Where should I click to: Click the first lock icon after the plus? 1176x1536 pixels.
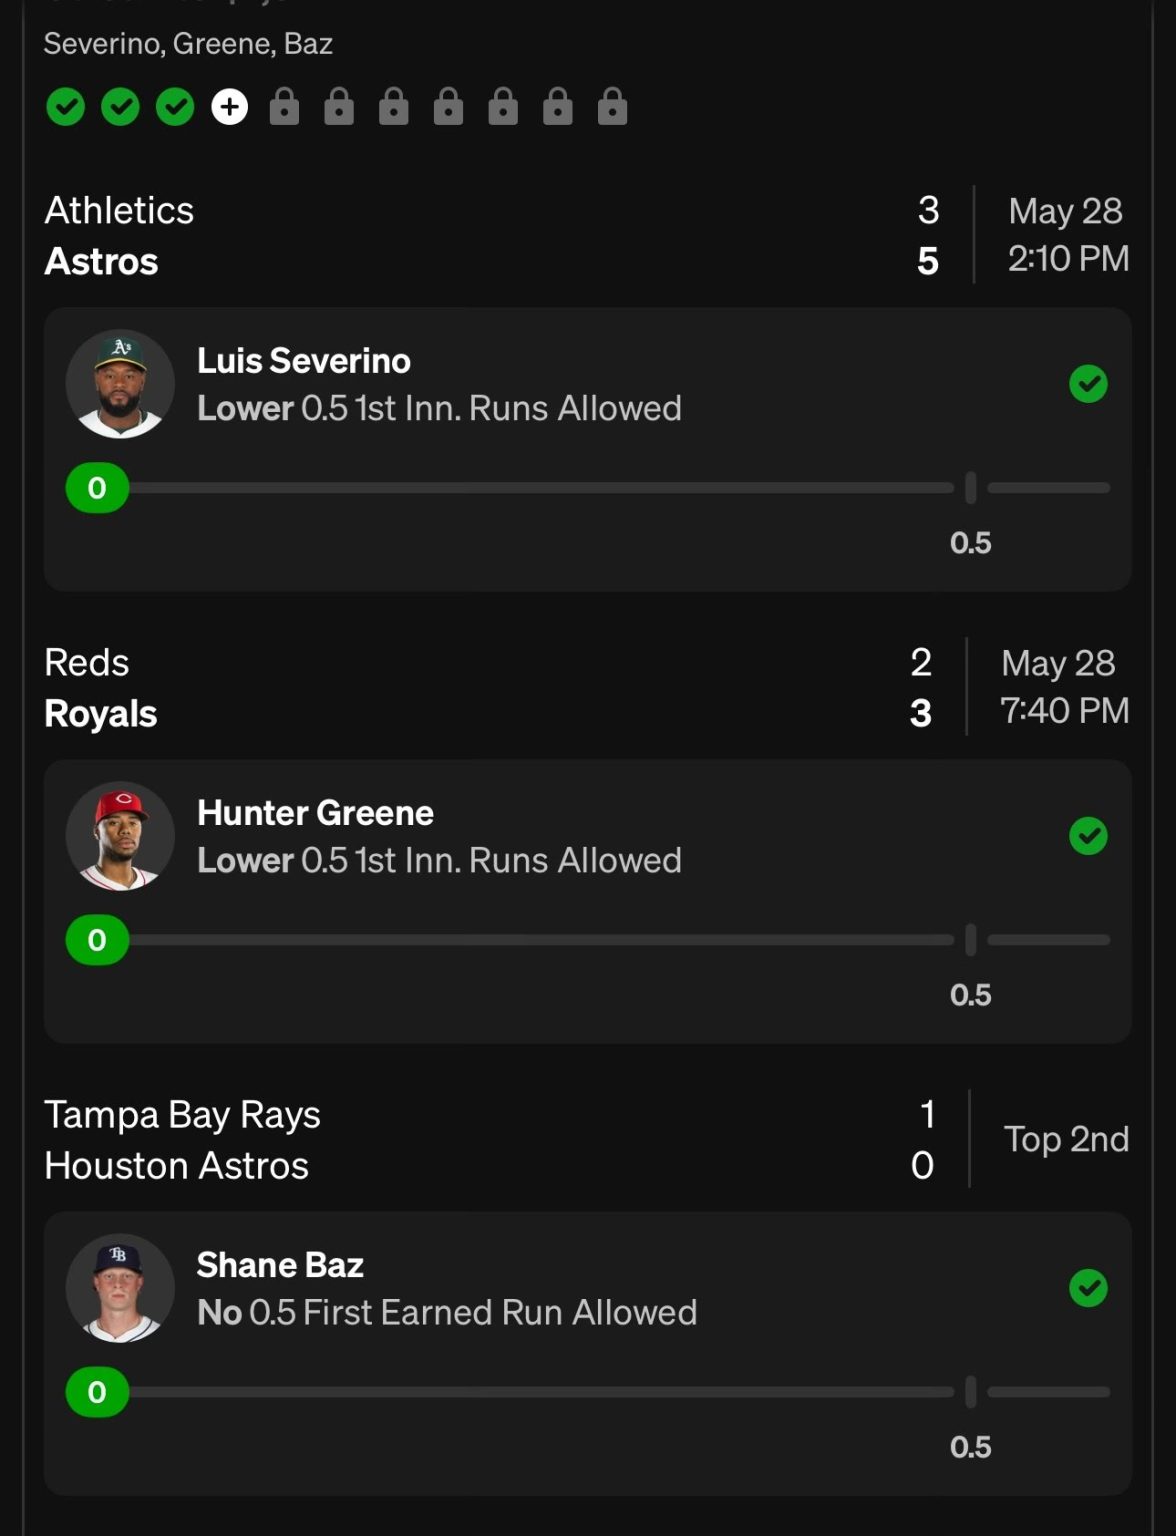[284, 106]
